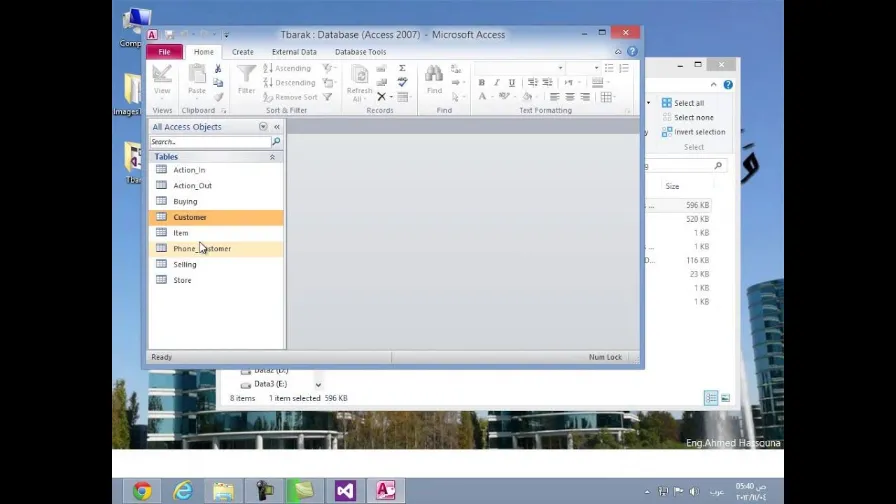Viewport: 896px width, 504px height.
Task: Minimize the ribbon with caret icon
Action: [x=618, y=51]
